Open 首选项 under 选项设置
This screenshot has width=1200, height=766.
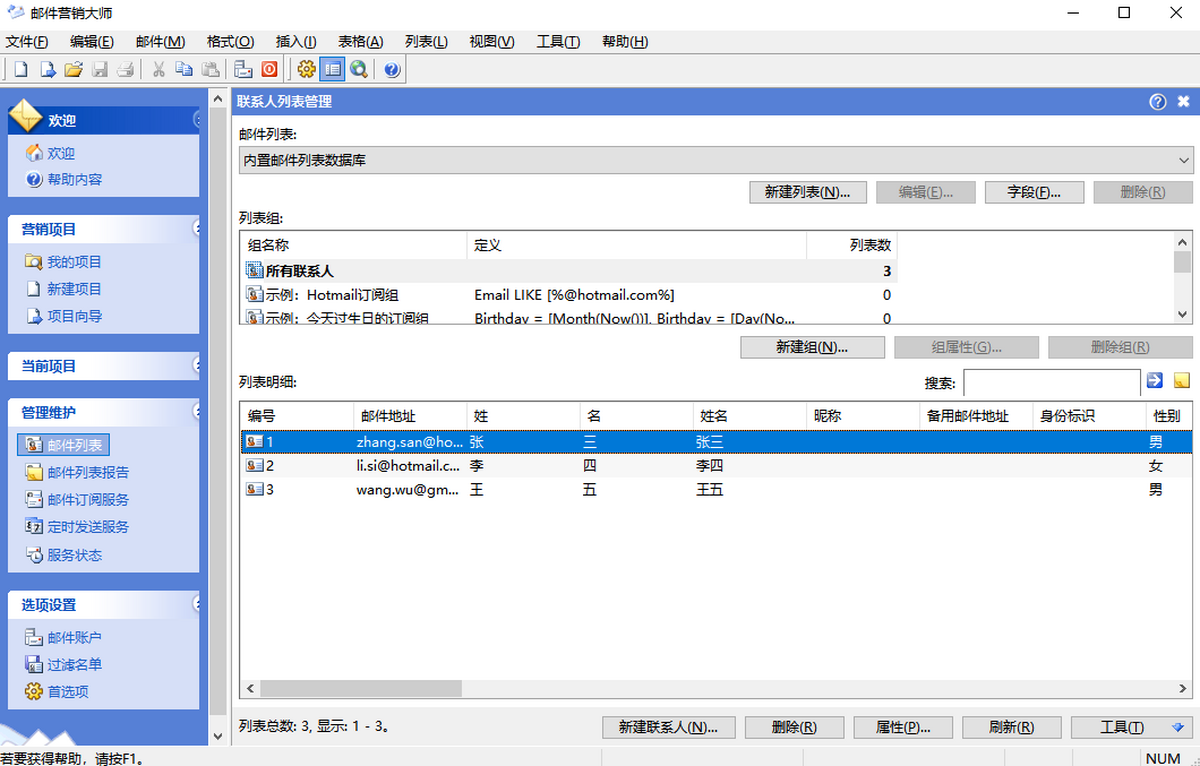(57, 691)
